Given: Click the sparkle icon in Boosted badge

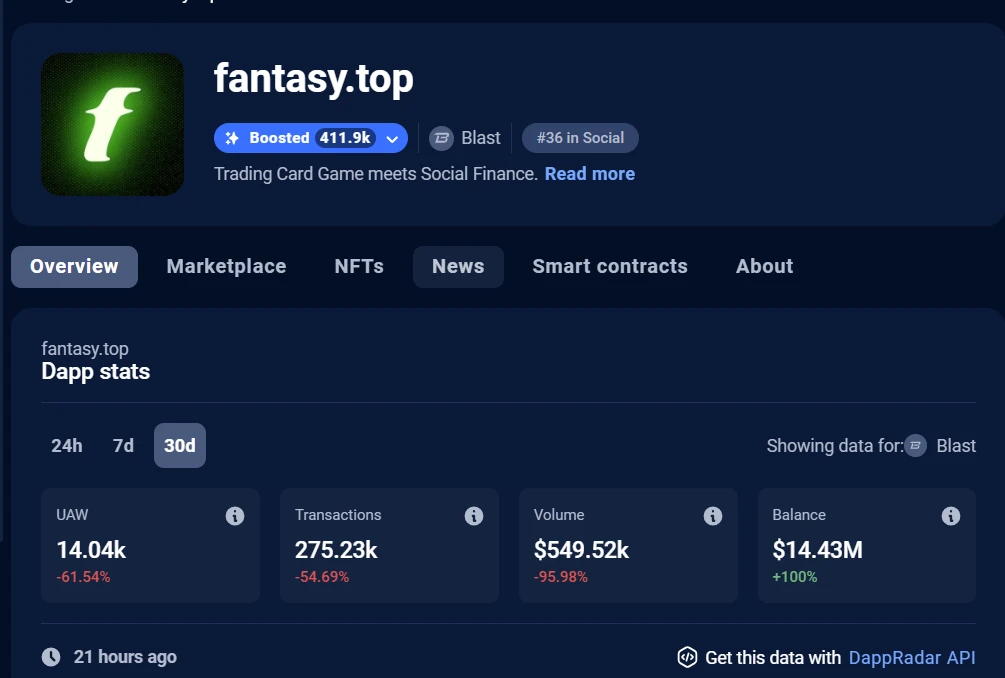Looking at the screenshot, I should pos(232,138).
